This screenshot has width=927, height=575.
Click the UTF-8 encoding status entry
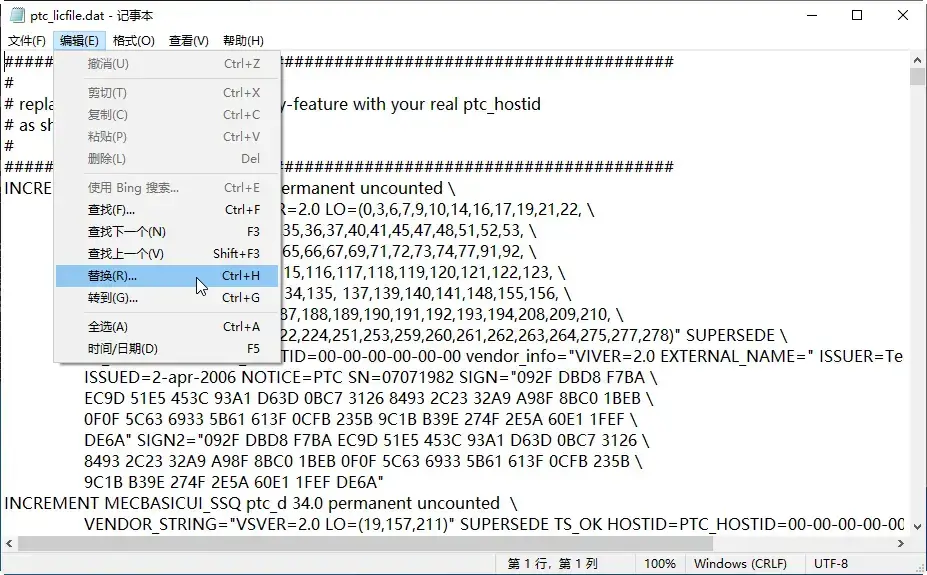coord(831,564)
